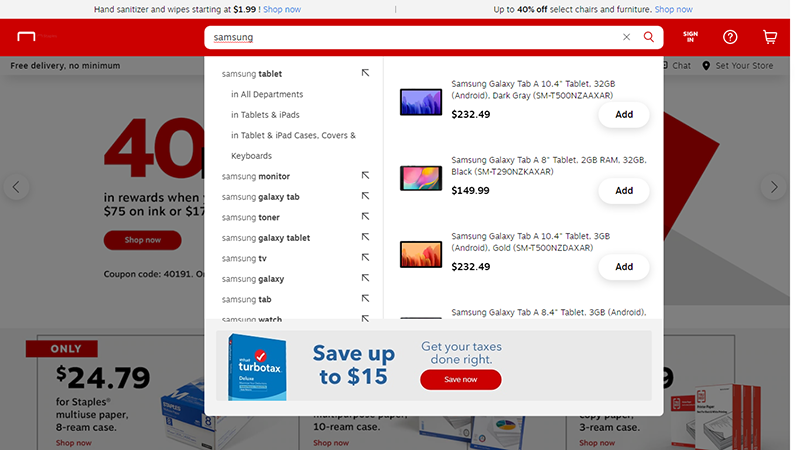Add $149.99 Galaxy Tab A 8" to cart
Image resolution: width=800 pixels, height=450 pixels.
[623, 191]
